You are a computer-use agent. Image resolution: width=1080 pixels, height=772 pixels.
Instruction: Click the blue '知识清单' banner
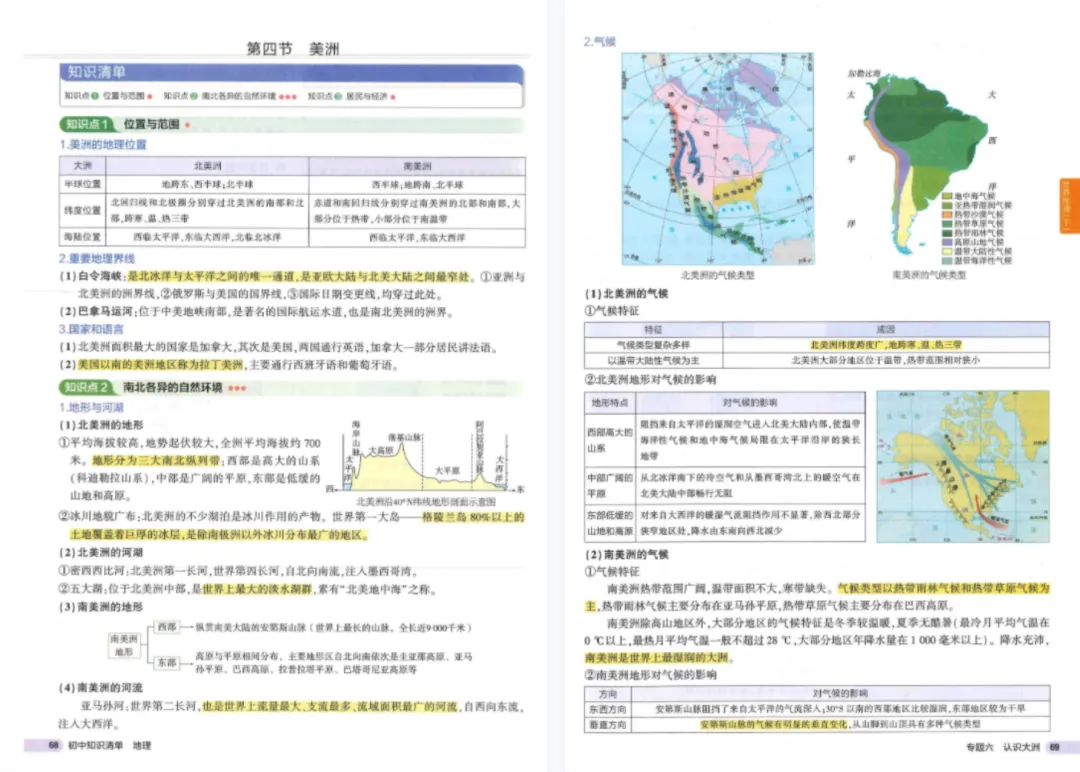click(292, 73)
